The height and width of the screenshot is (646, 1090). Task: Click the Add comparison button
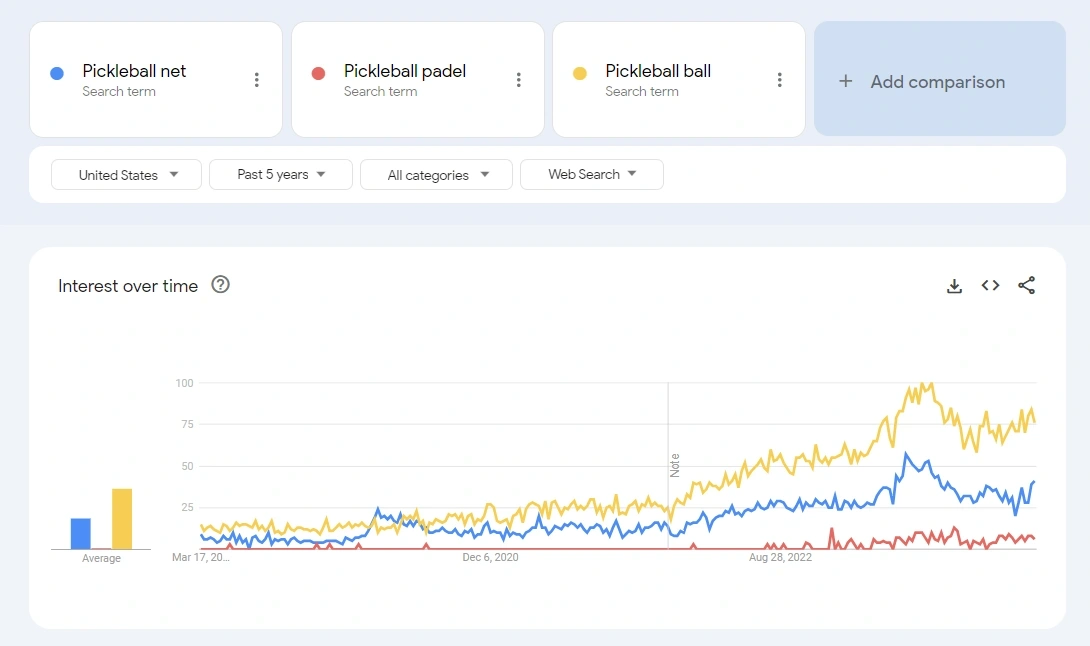[x=938, y=81]
